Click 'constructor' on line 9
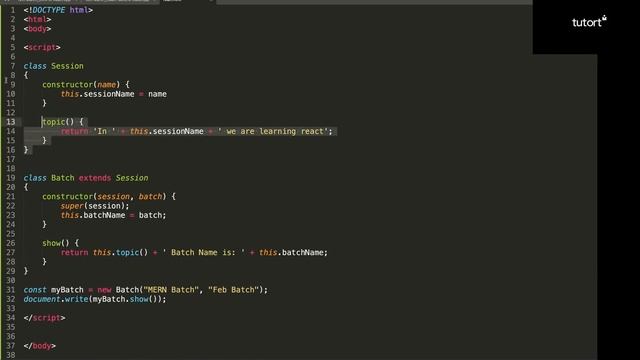The image size is (640, 360). click(67, 84)
